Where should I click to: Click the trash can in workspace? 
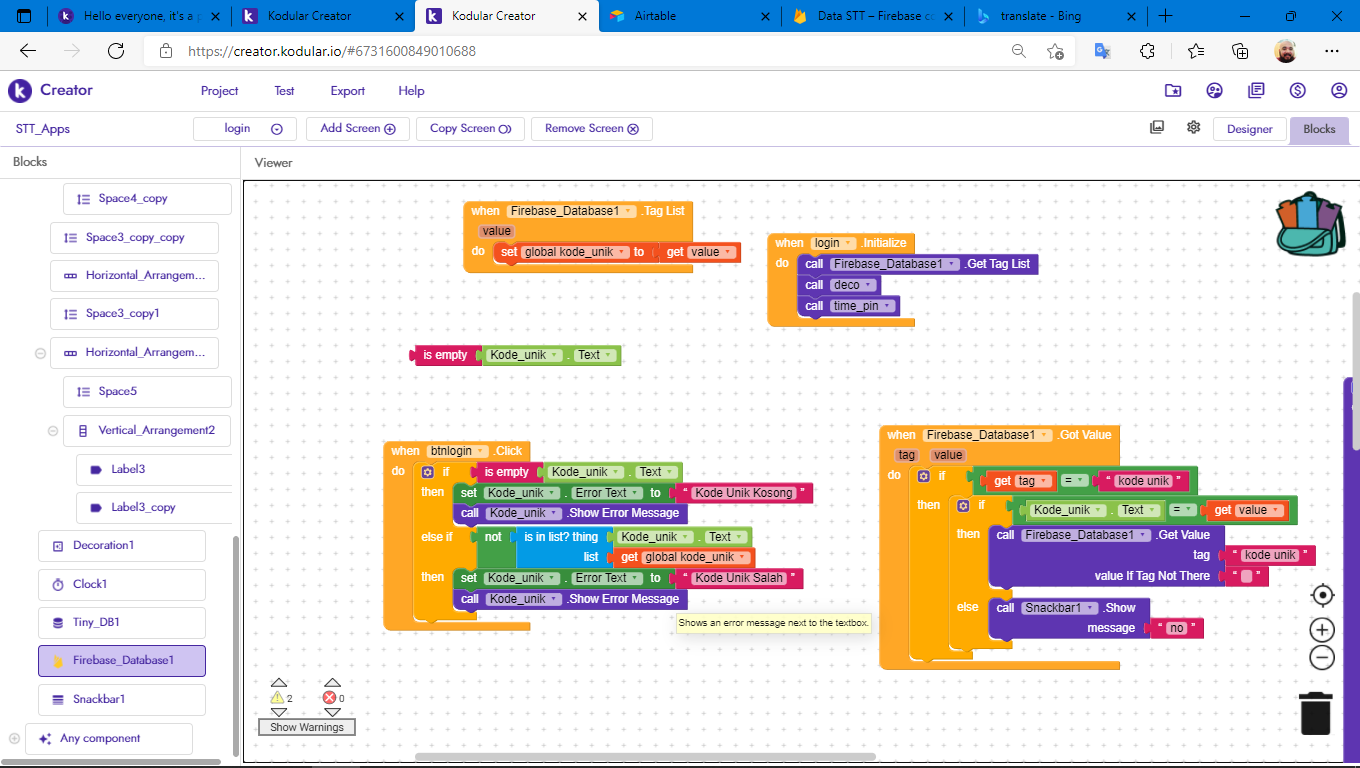[x=1315, y=713]
